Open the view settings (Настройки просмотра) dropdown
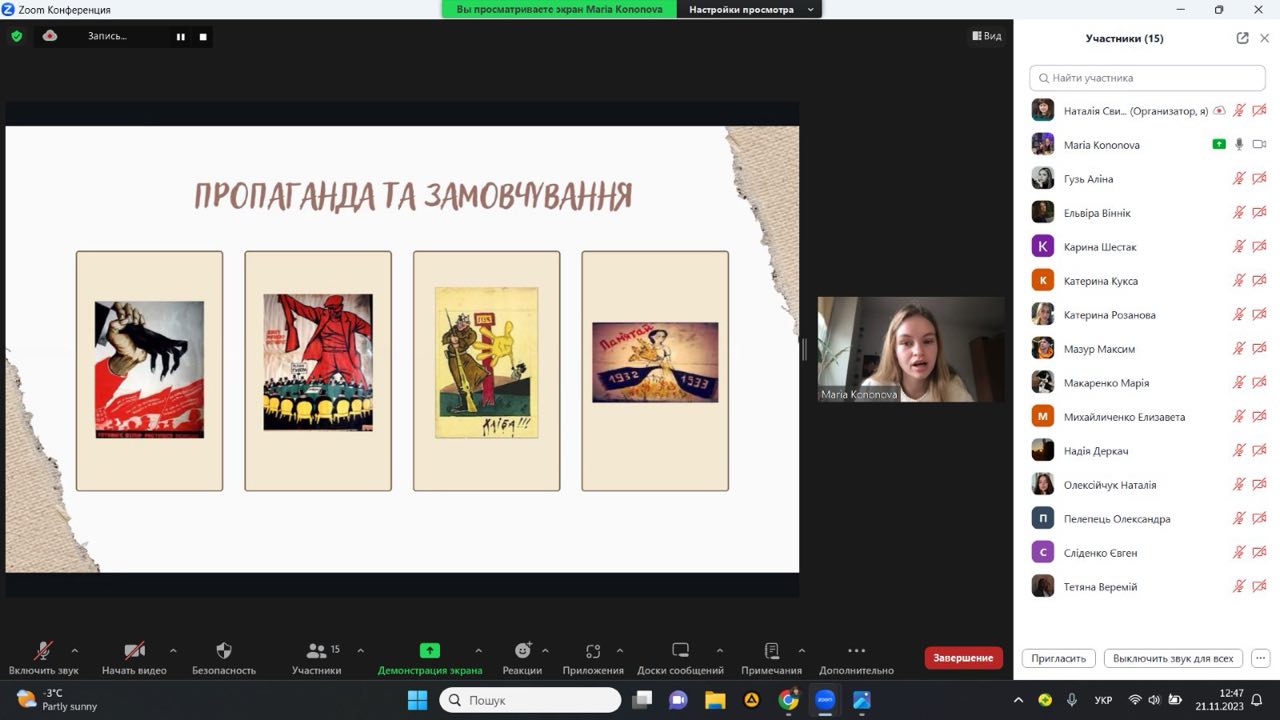 click(749, 9)
